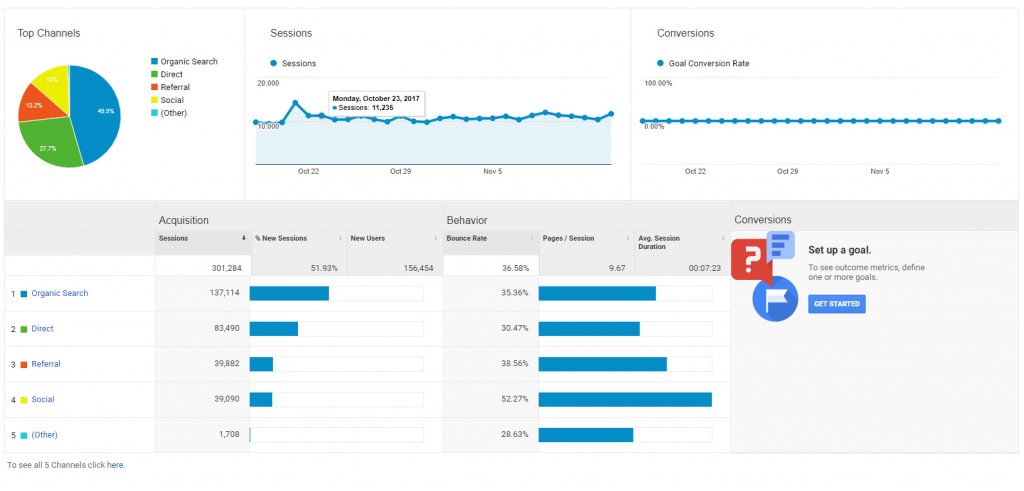
Task: Click the Referral row orange color square
Action: pos(24,364)
